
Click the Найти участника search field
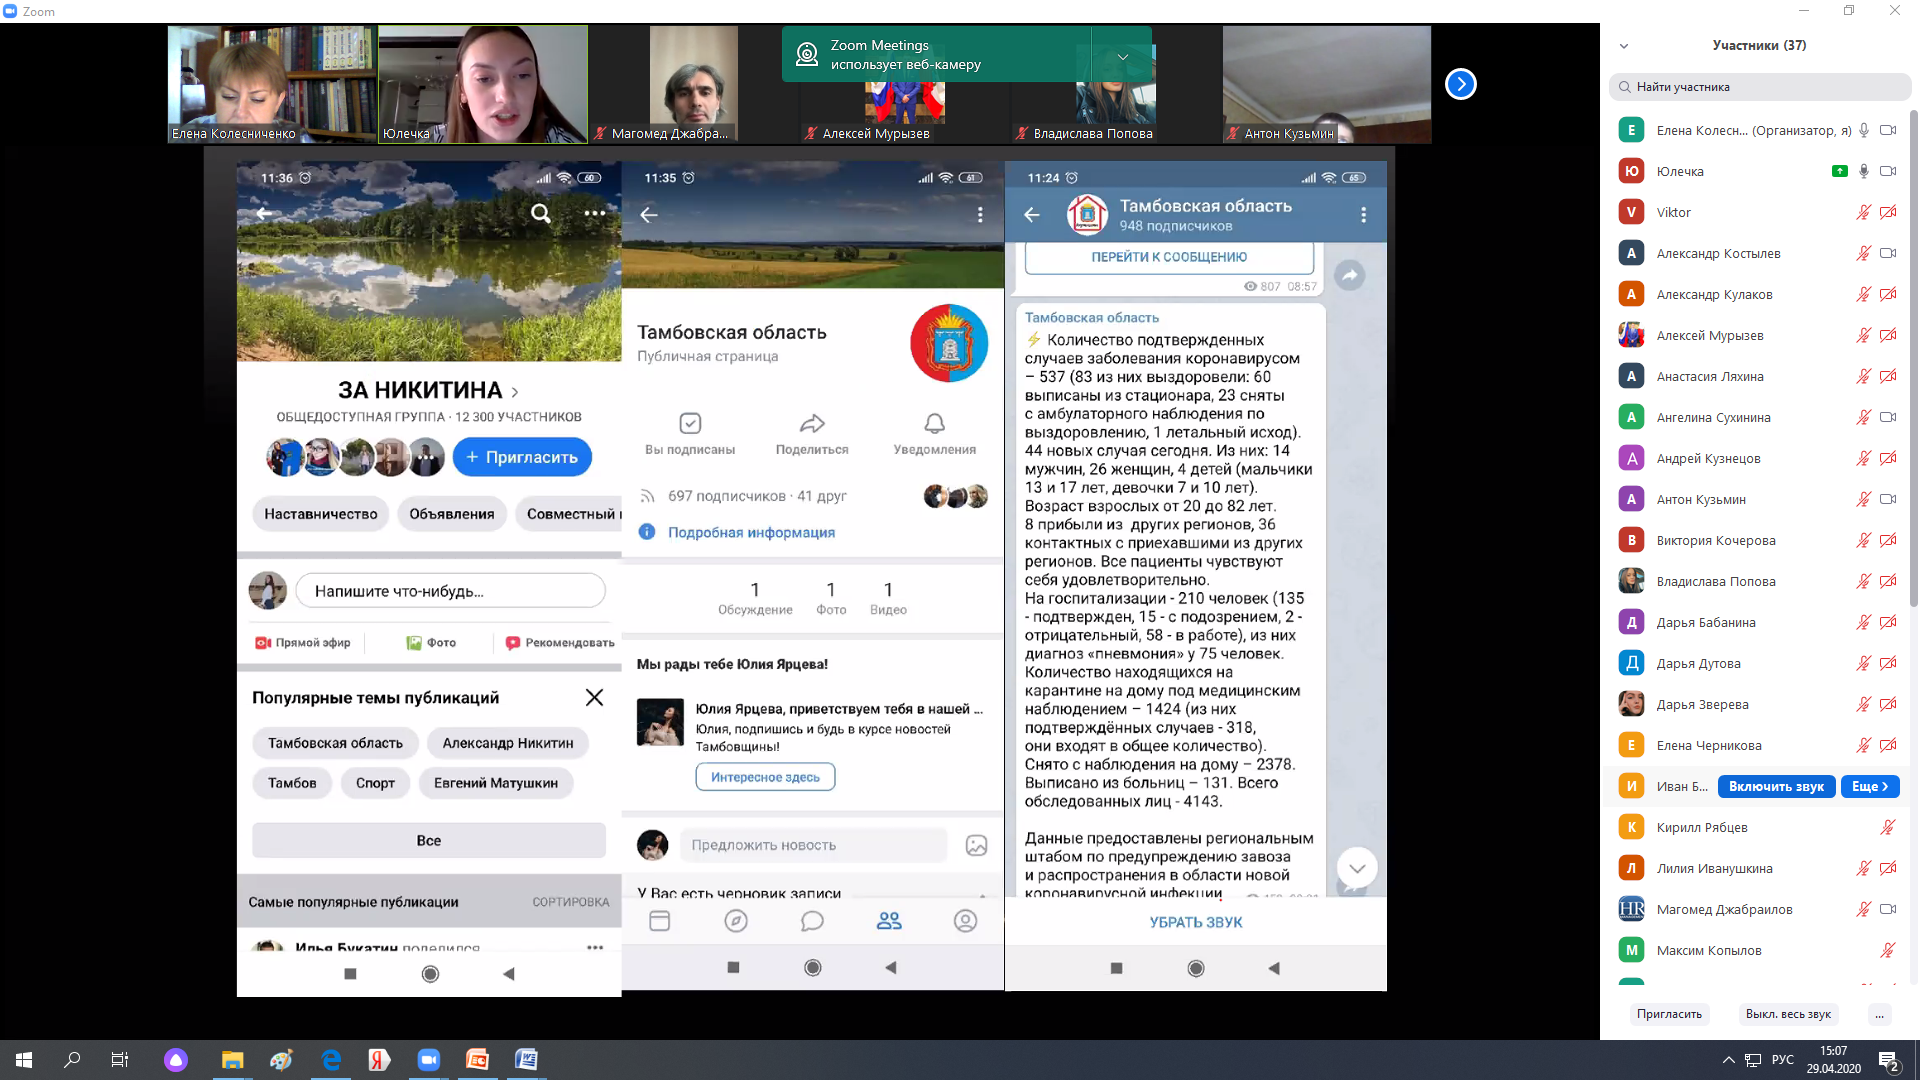point(1760,87)
